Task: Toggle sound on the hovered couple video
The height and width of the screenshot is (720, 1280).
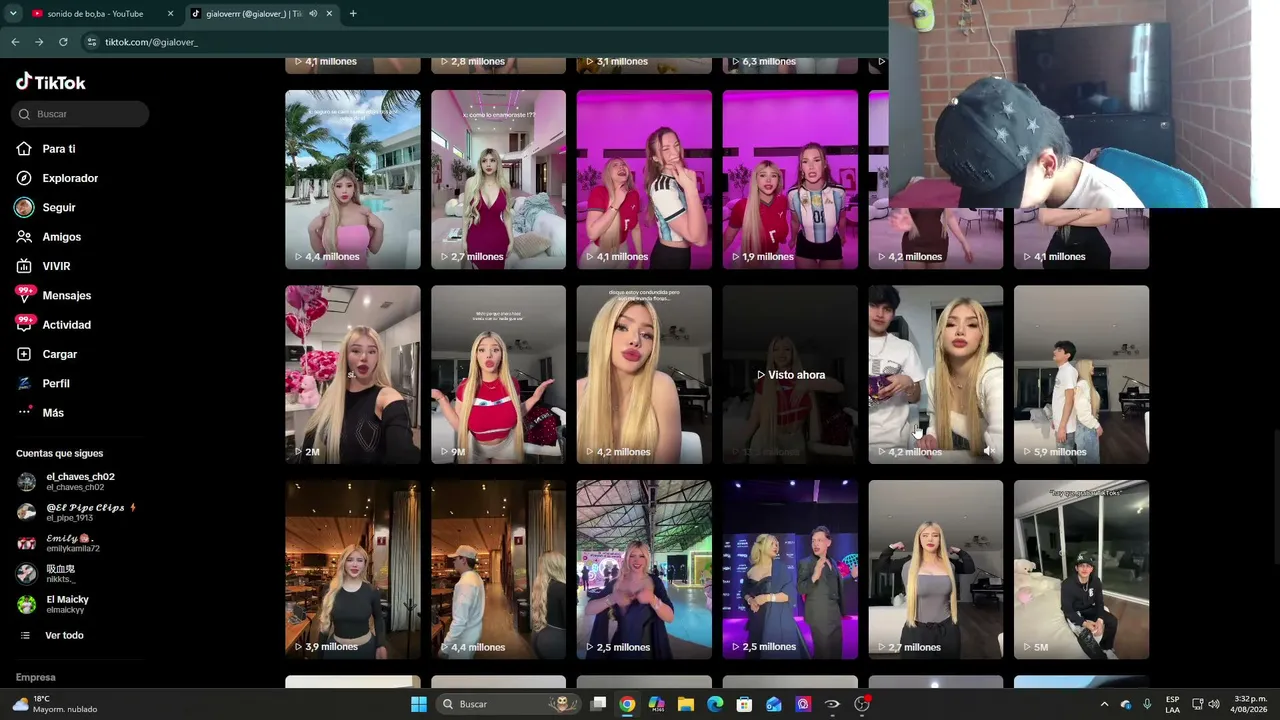Action: coord(989,451)
